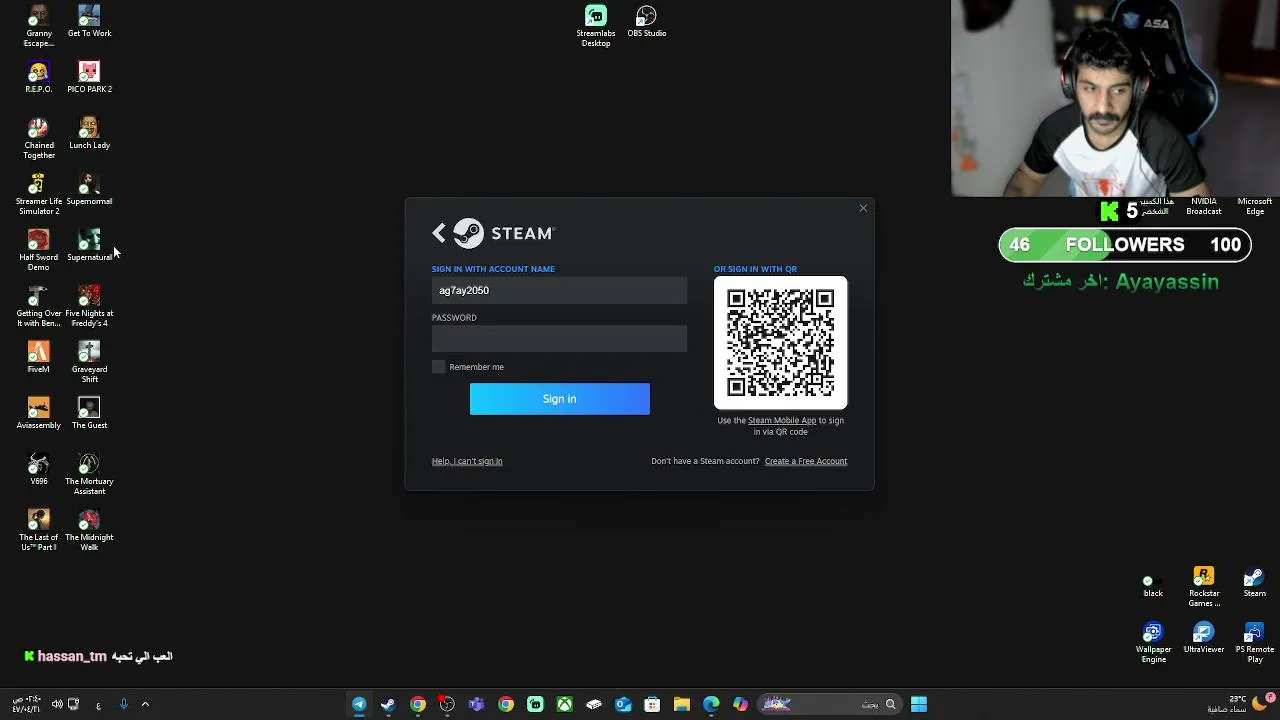This screenshot has height=720, width=1280.
Task: Select the UltraViewer desktop icon
Action: point(1204,638)
